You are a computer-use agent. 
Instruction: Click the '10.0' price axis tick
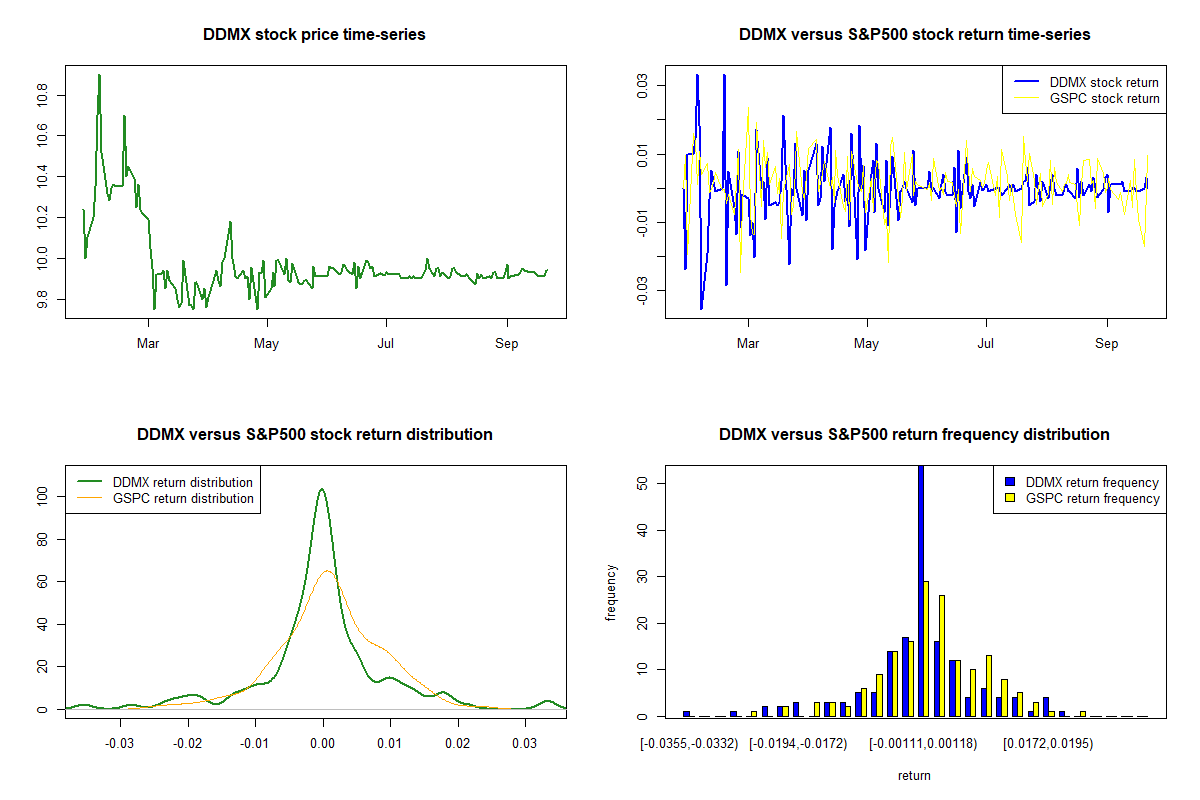[x=42, y=259]
